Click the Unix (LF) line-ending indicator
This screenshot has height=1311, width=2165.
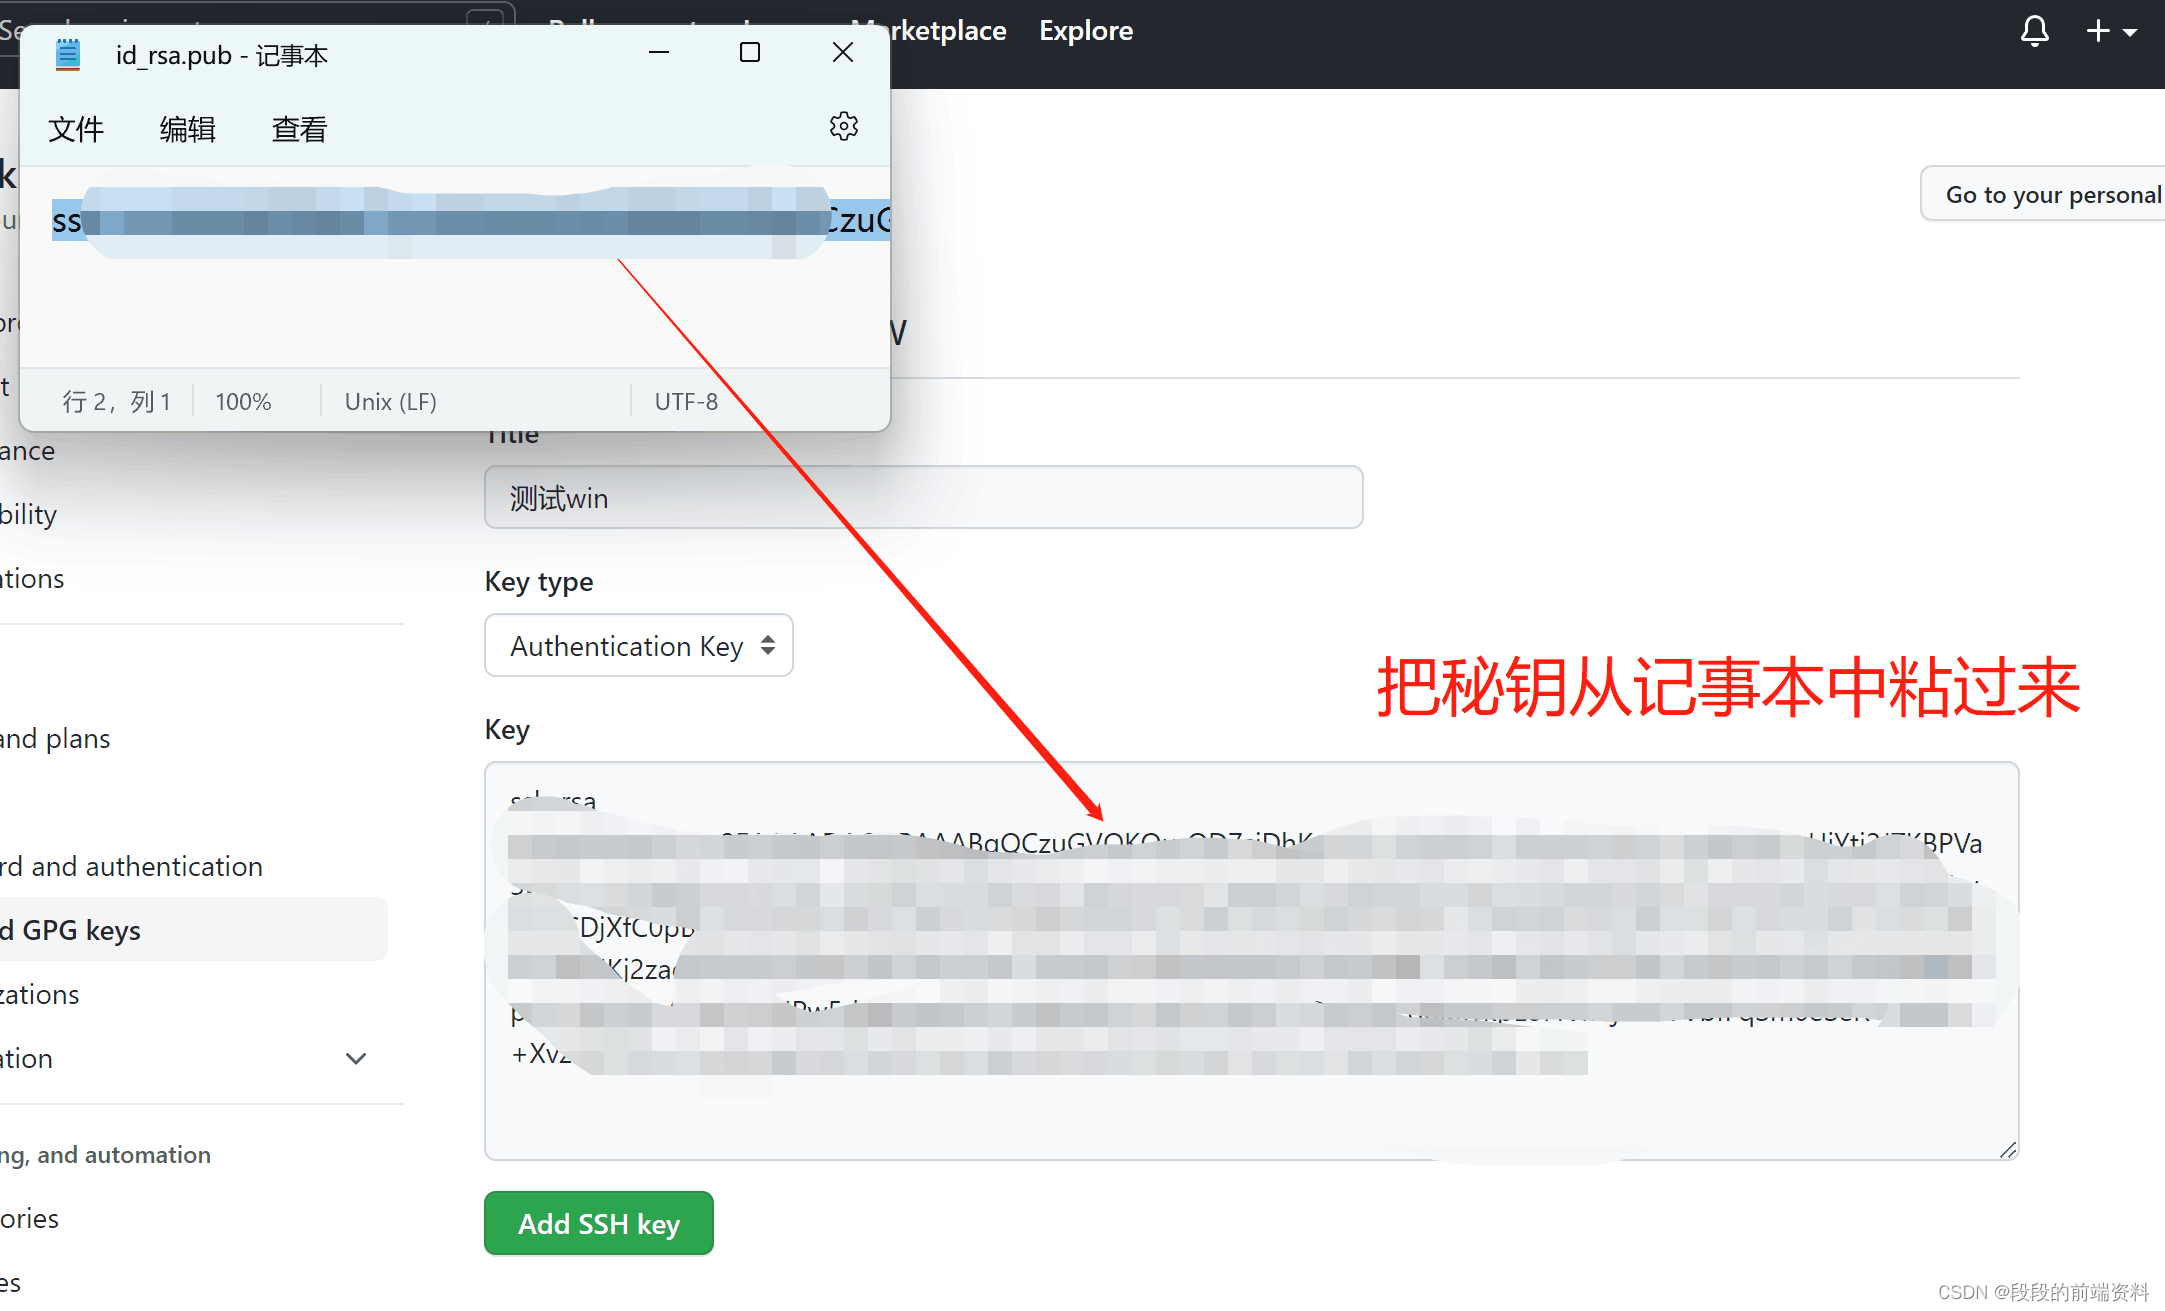coord(390,401)
